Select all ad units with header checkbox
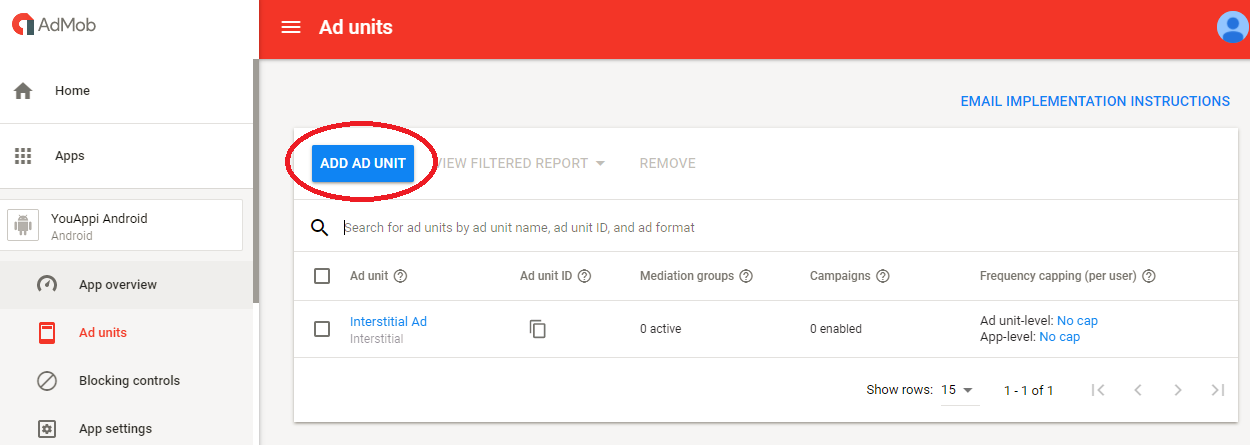The height and width of the screenshot is (445, 1250). pos(322,276)
